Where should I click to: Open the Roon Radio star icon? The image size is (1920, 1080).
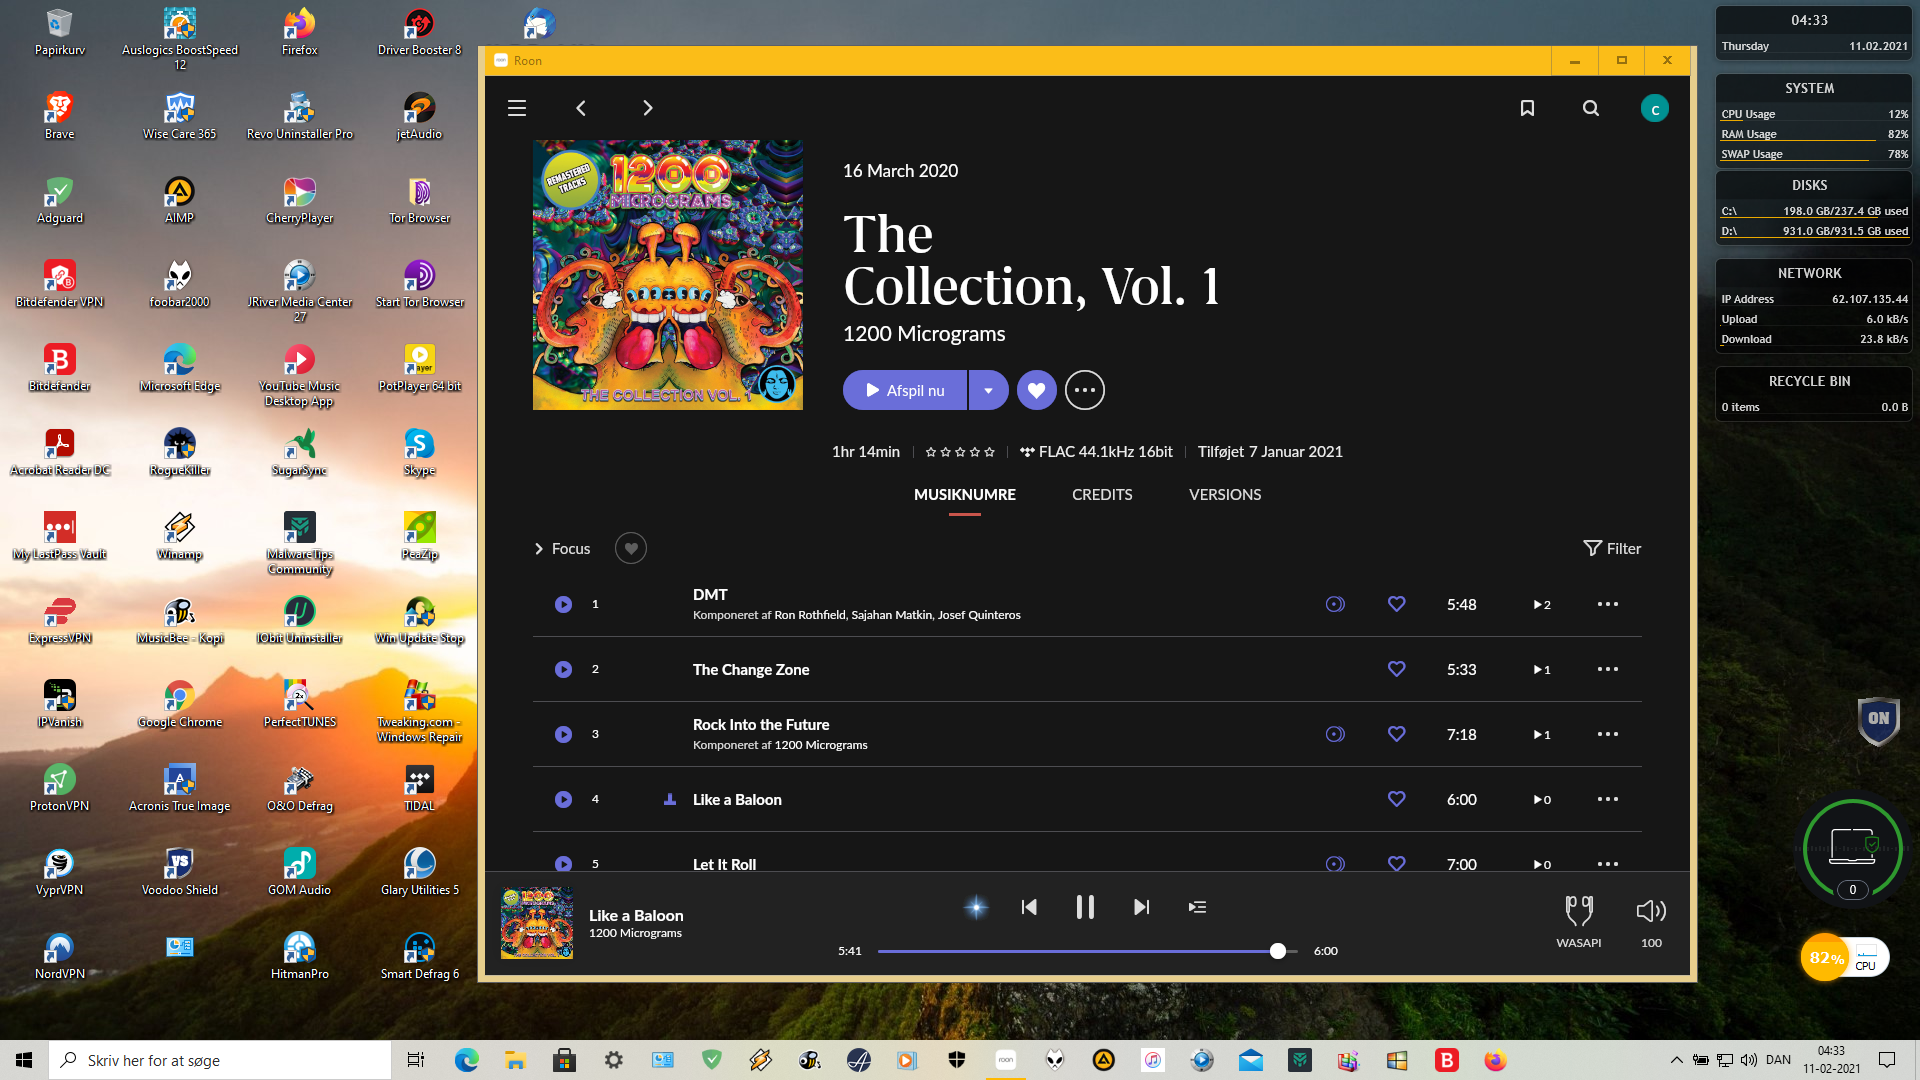(976, 907)
